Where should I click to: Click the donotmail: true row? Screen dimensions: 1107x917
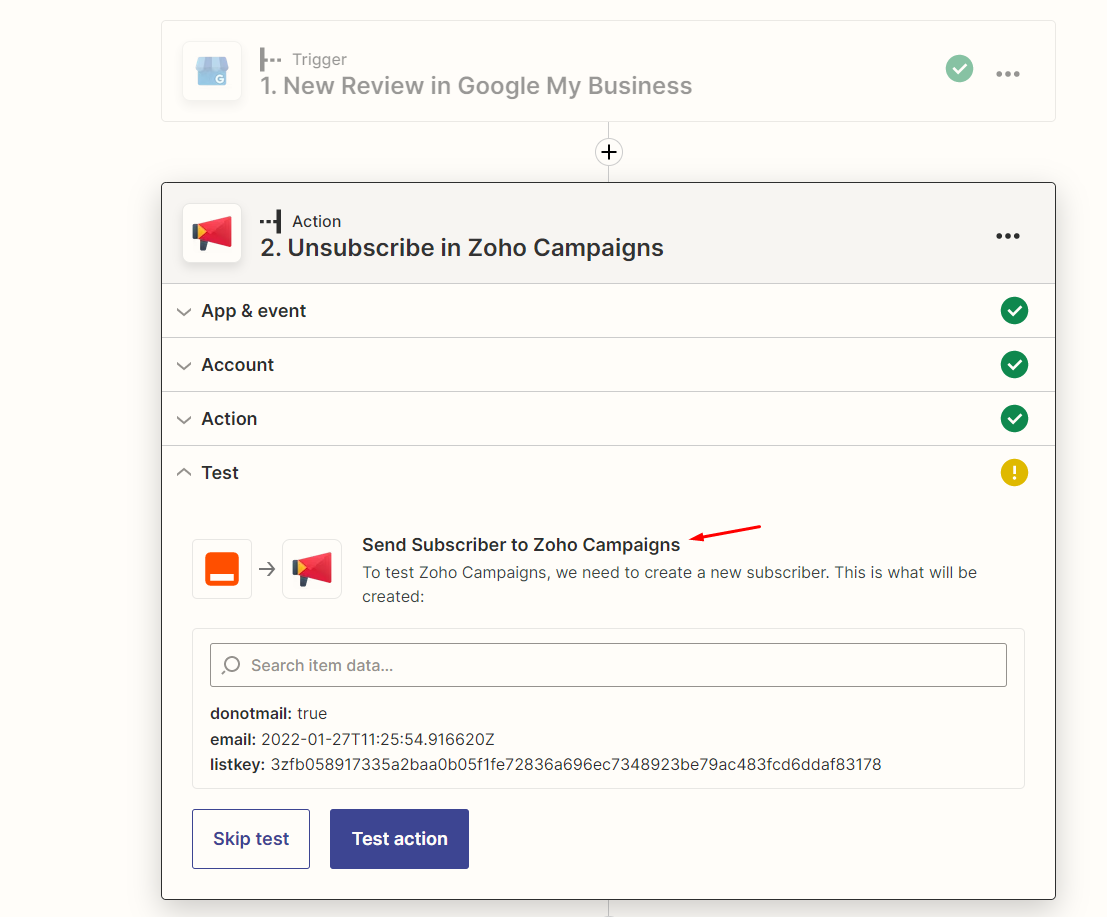268,713
